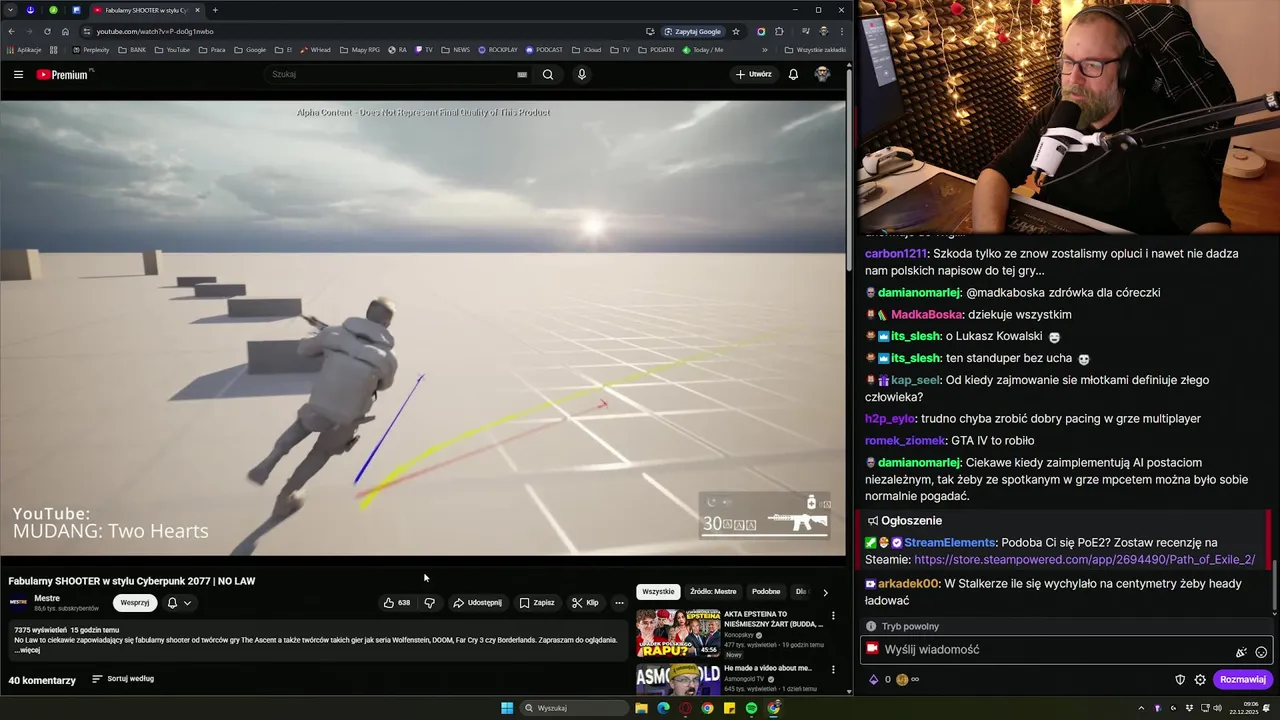Open the browser extensions puzzle icon
Viewport: 1280px width, 720px height.
[779, 31]
